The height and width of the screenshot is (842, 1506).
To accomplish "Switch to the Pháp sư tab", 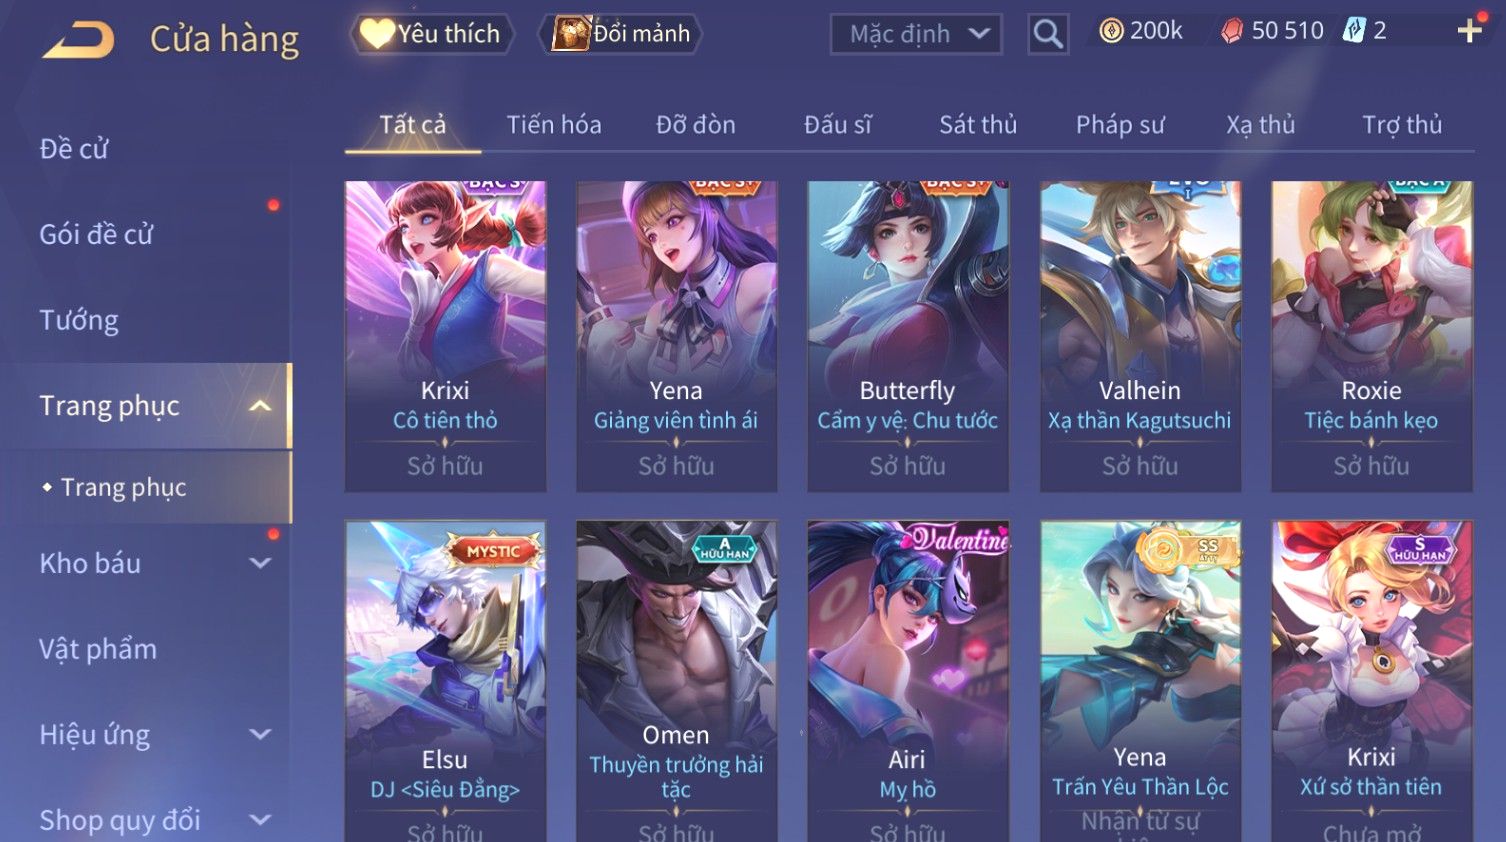I will (x=1120, y=125).
